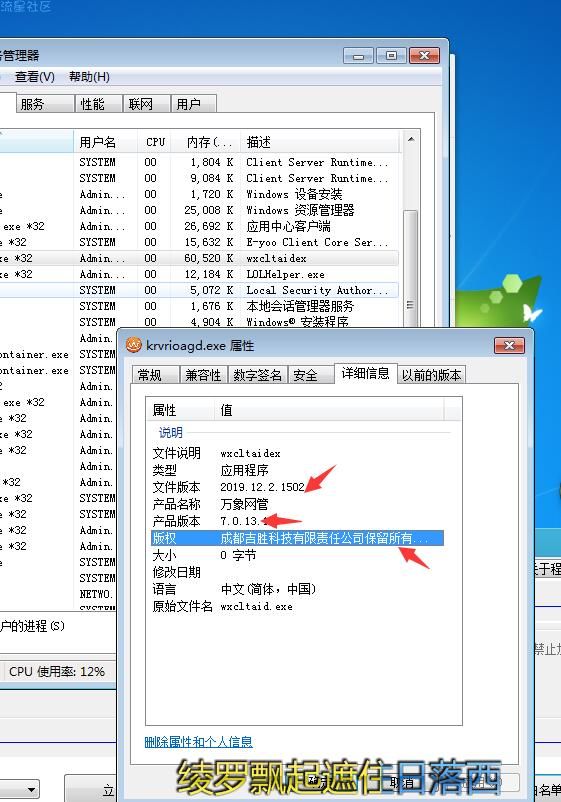Image resolution: width=561 pixels, height=802 pixels.
Task: Select the Windows 资源管理器 process row
Action: tap(199, 210)
